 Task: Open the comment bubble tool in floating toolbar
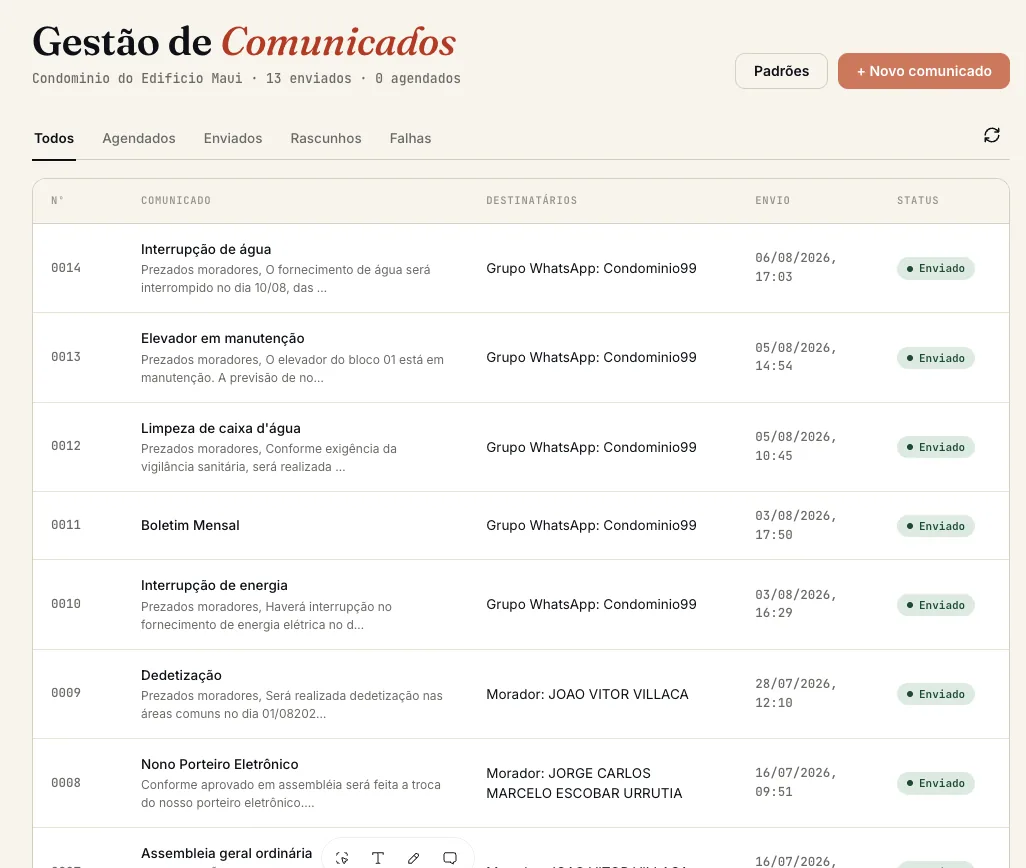tap(450, 858)
